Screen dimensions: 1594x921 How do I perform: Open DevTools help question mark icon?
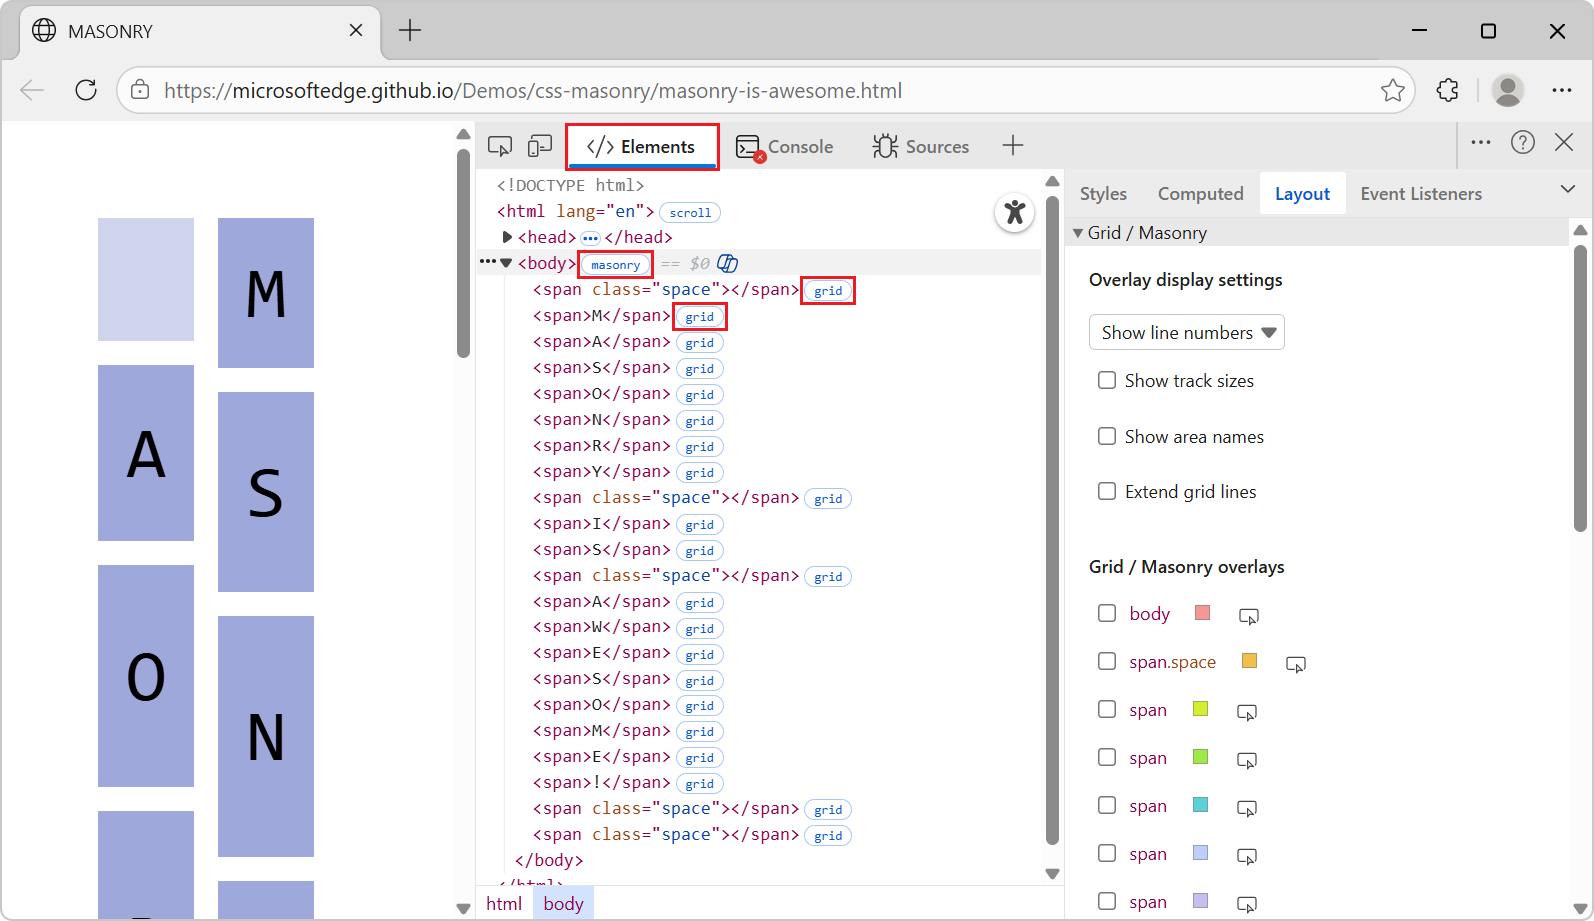pyautogui.click(x=1522, y=143)
